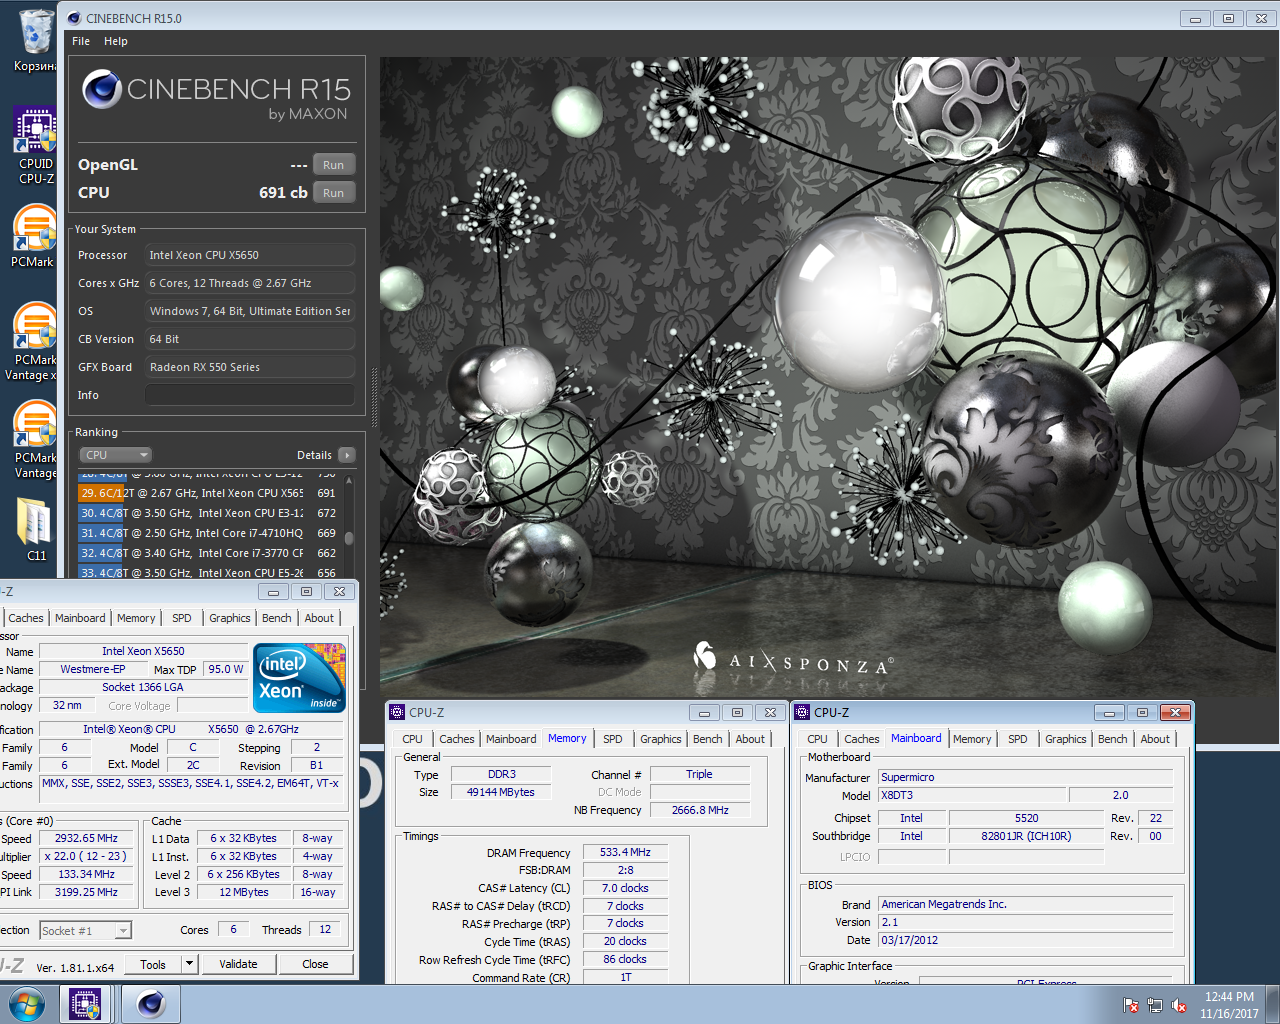Click the CPU-Z Memory window title icon
Image resolution: width=1280 pixels, height=1024 pixels.
click(x=397, y=712)
